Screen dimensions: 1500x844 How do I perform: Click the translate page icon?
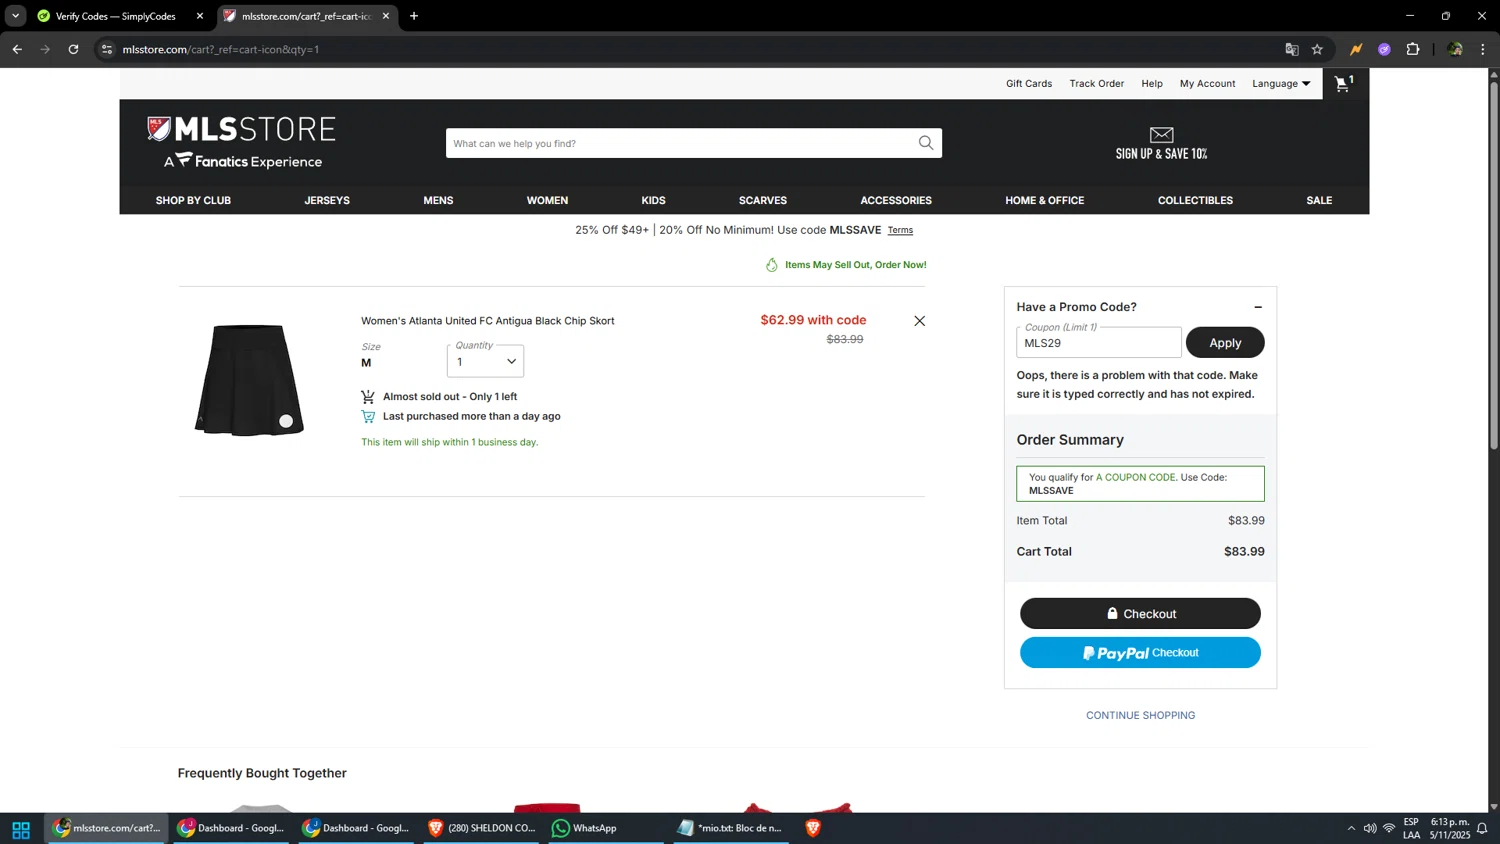tap(1291, 49)
